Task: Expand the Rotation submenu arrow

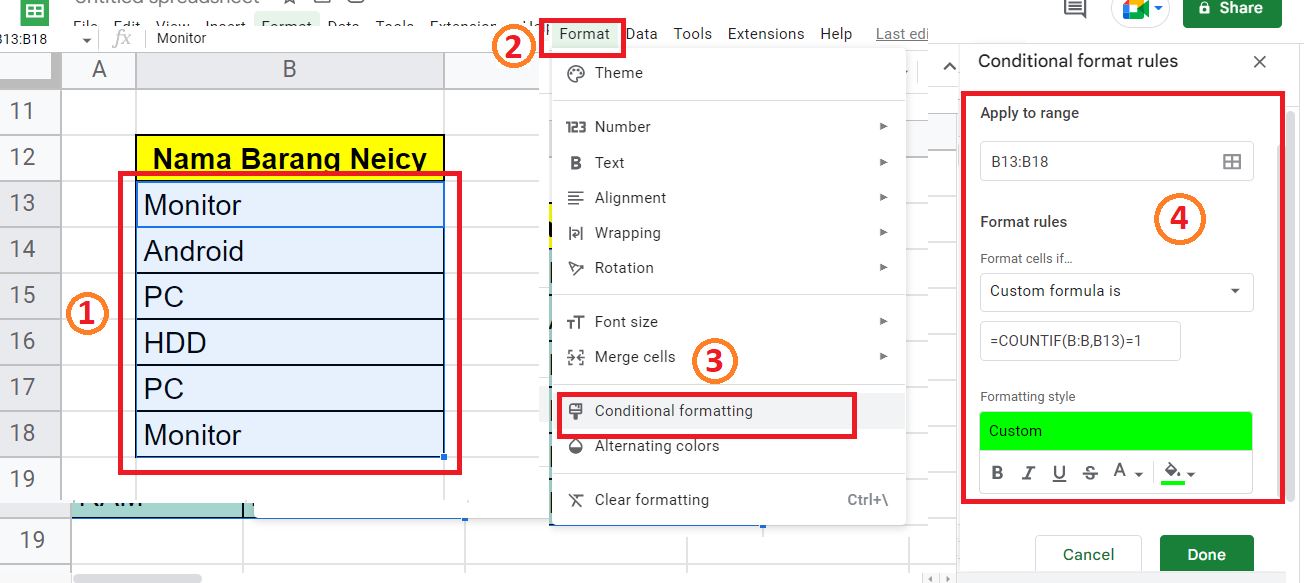Action: (883, 268)
